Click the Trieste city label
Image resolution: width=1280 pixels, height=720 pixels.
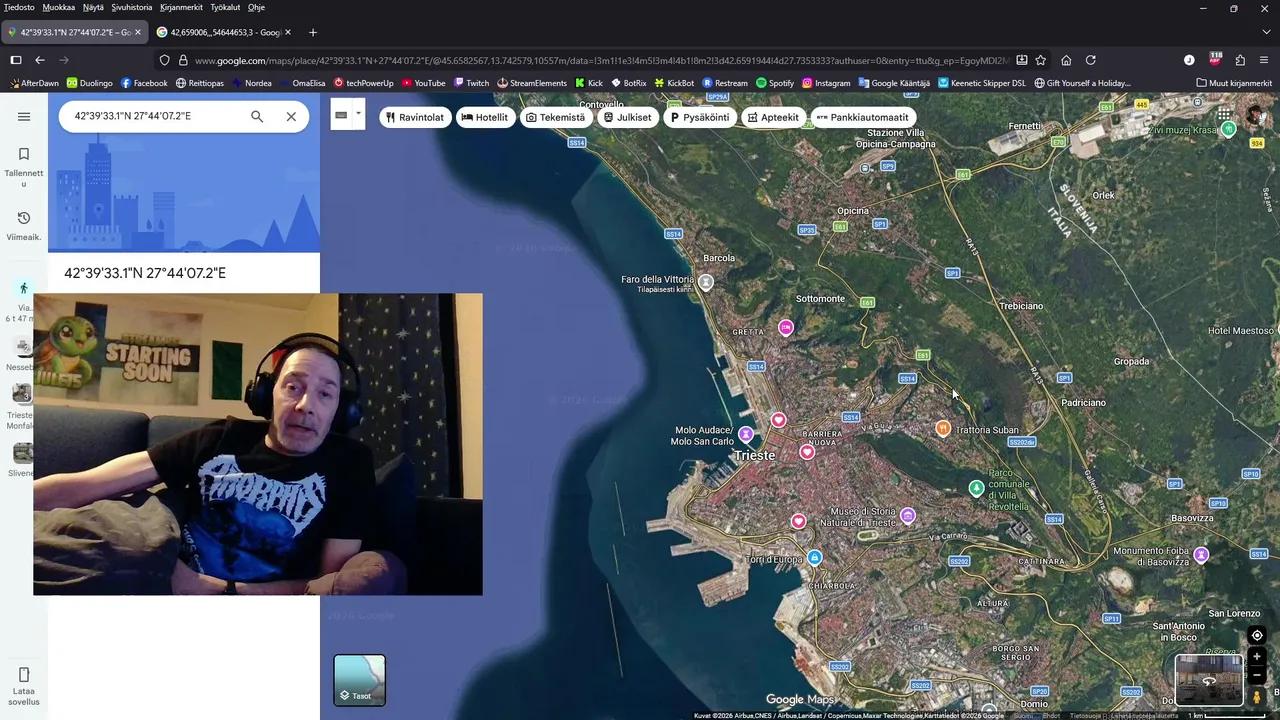point(755,455)
